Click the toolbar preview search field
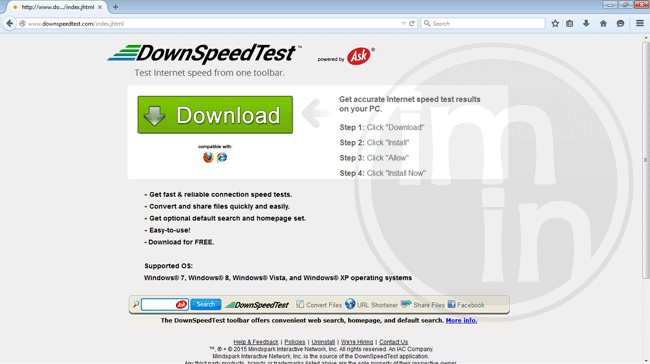This screenshot has width=650, height=364. click(x=165, y=305)
